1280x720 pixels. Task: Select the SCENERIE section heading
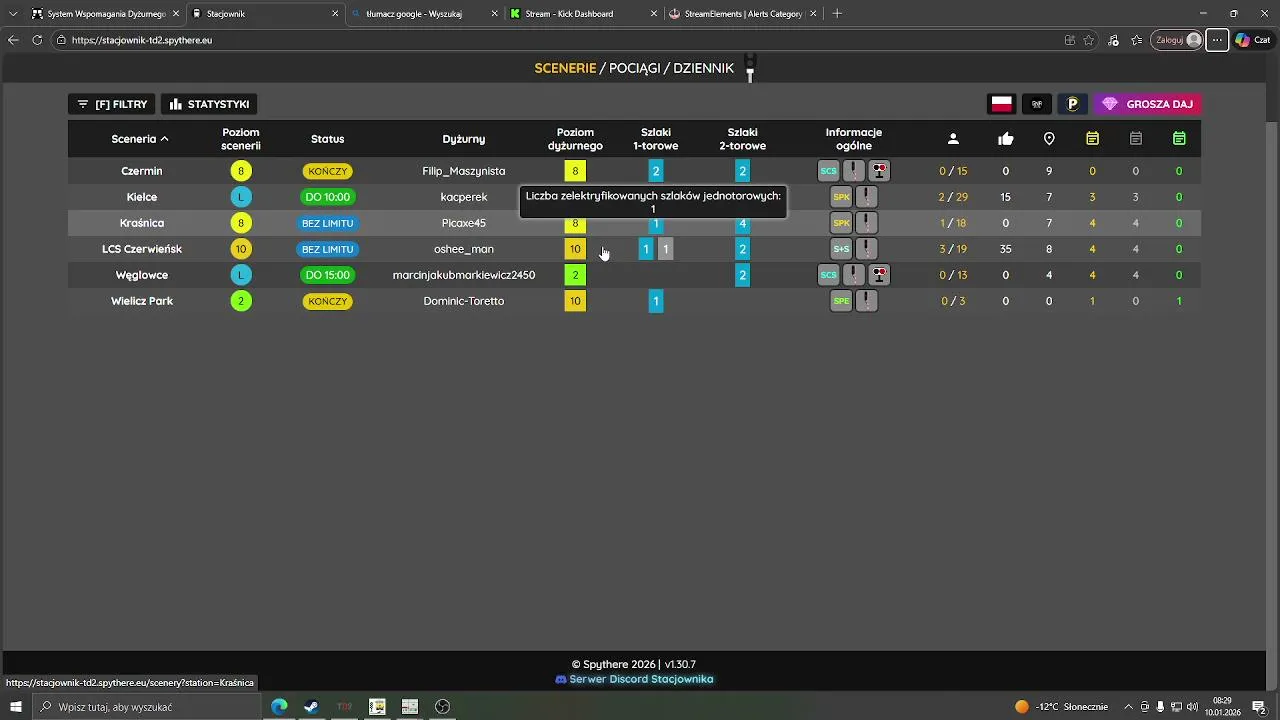[x=565, y=68]
